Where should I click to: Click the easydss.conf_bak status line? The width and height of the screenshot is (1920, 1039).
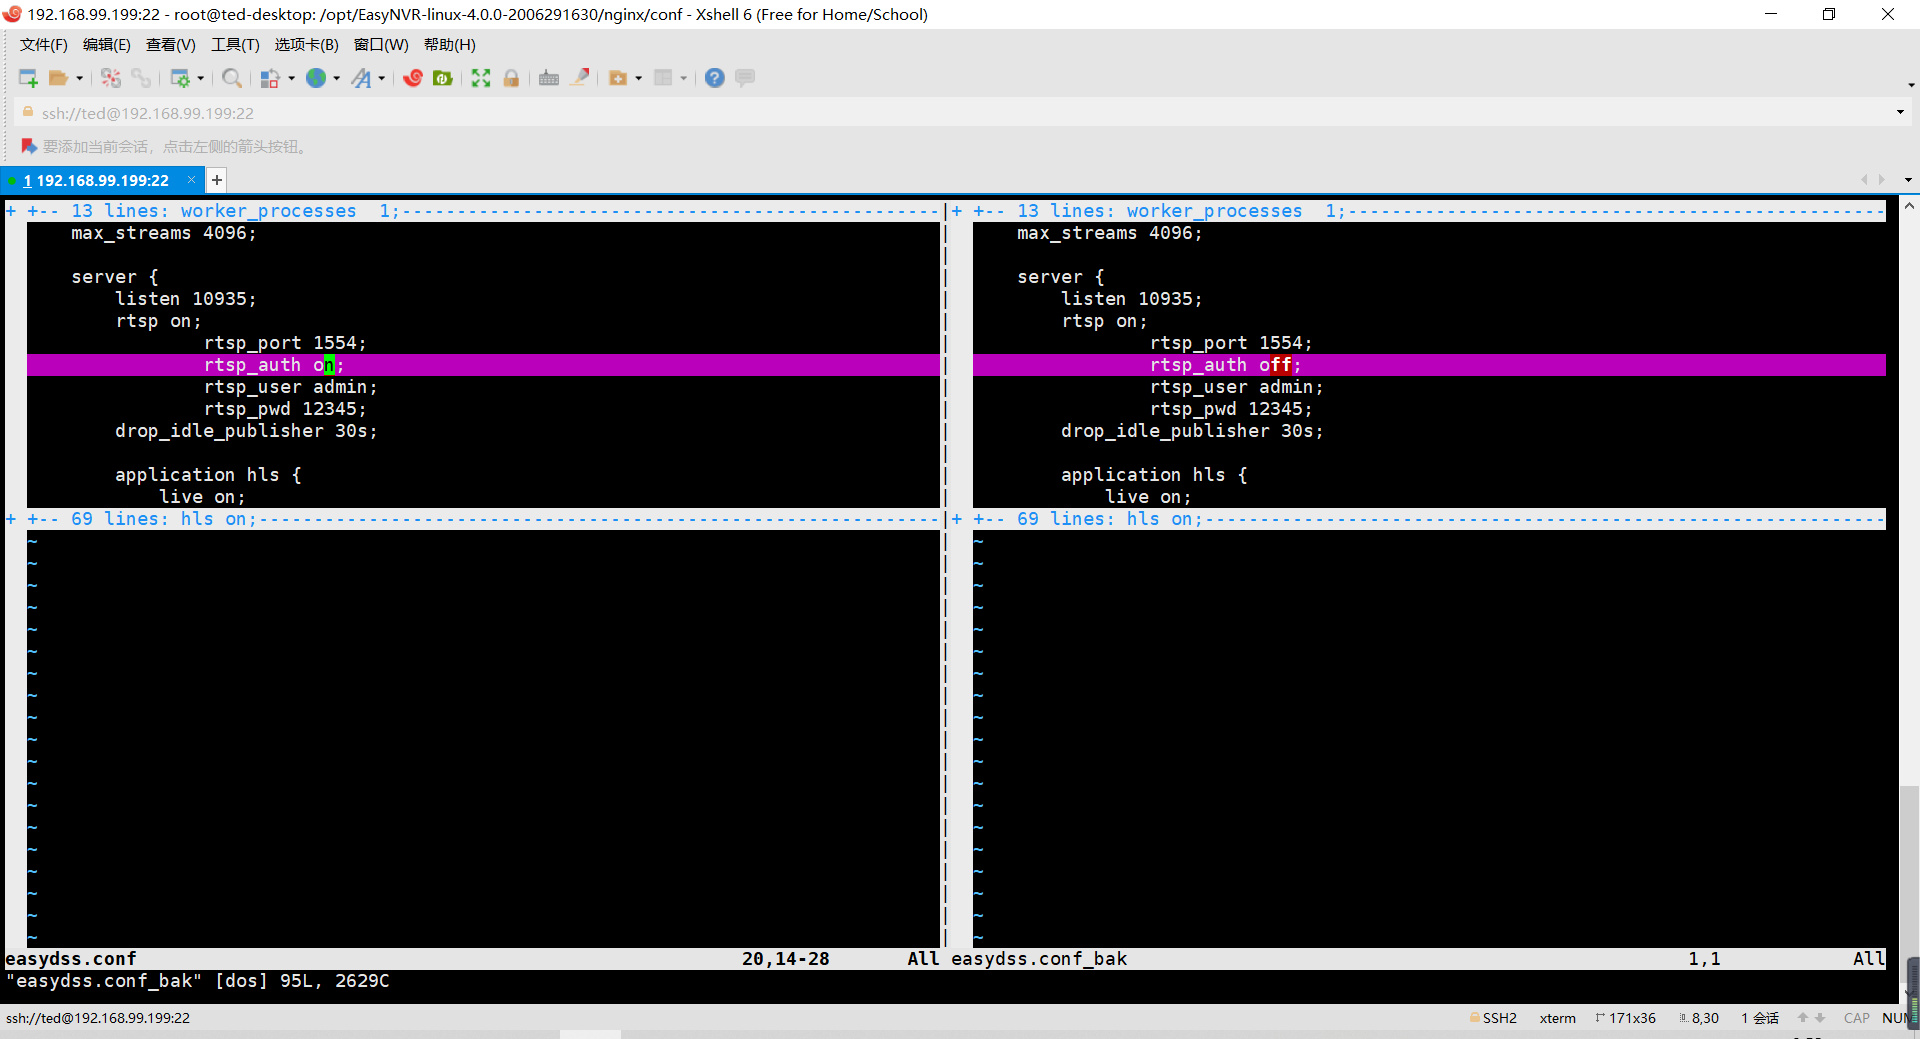click(1418, 959)
